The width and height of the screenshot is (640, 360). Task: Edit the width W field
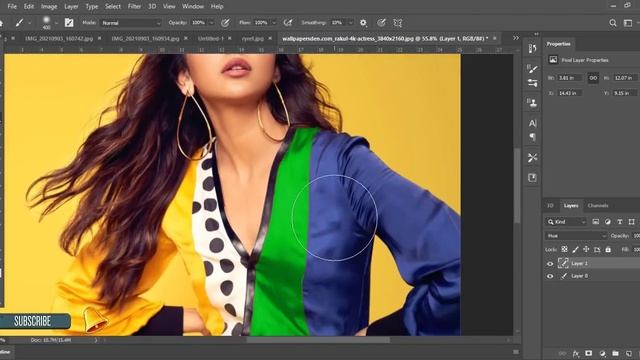coord(570,78)
